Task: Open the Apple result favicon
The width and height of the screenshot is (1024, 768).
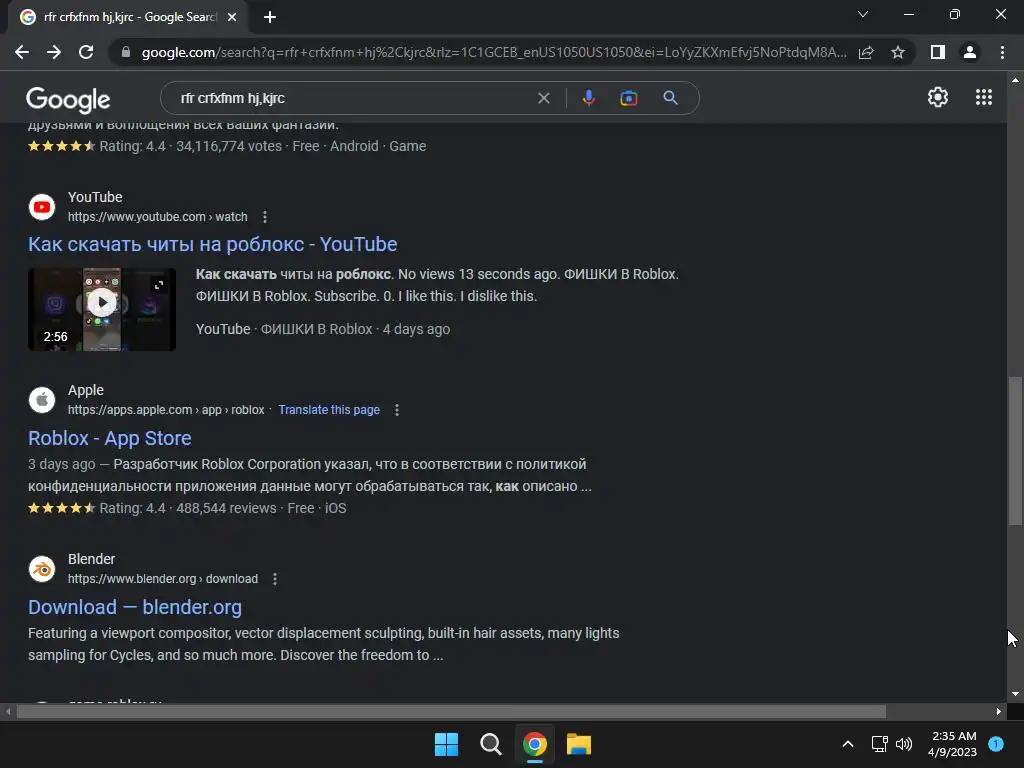Action: click(42, 400)
